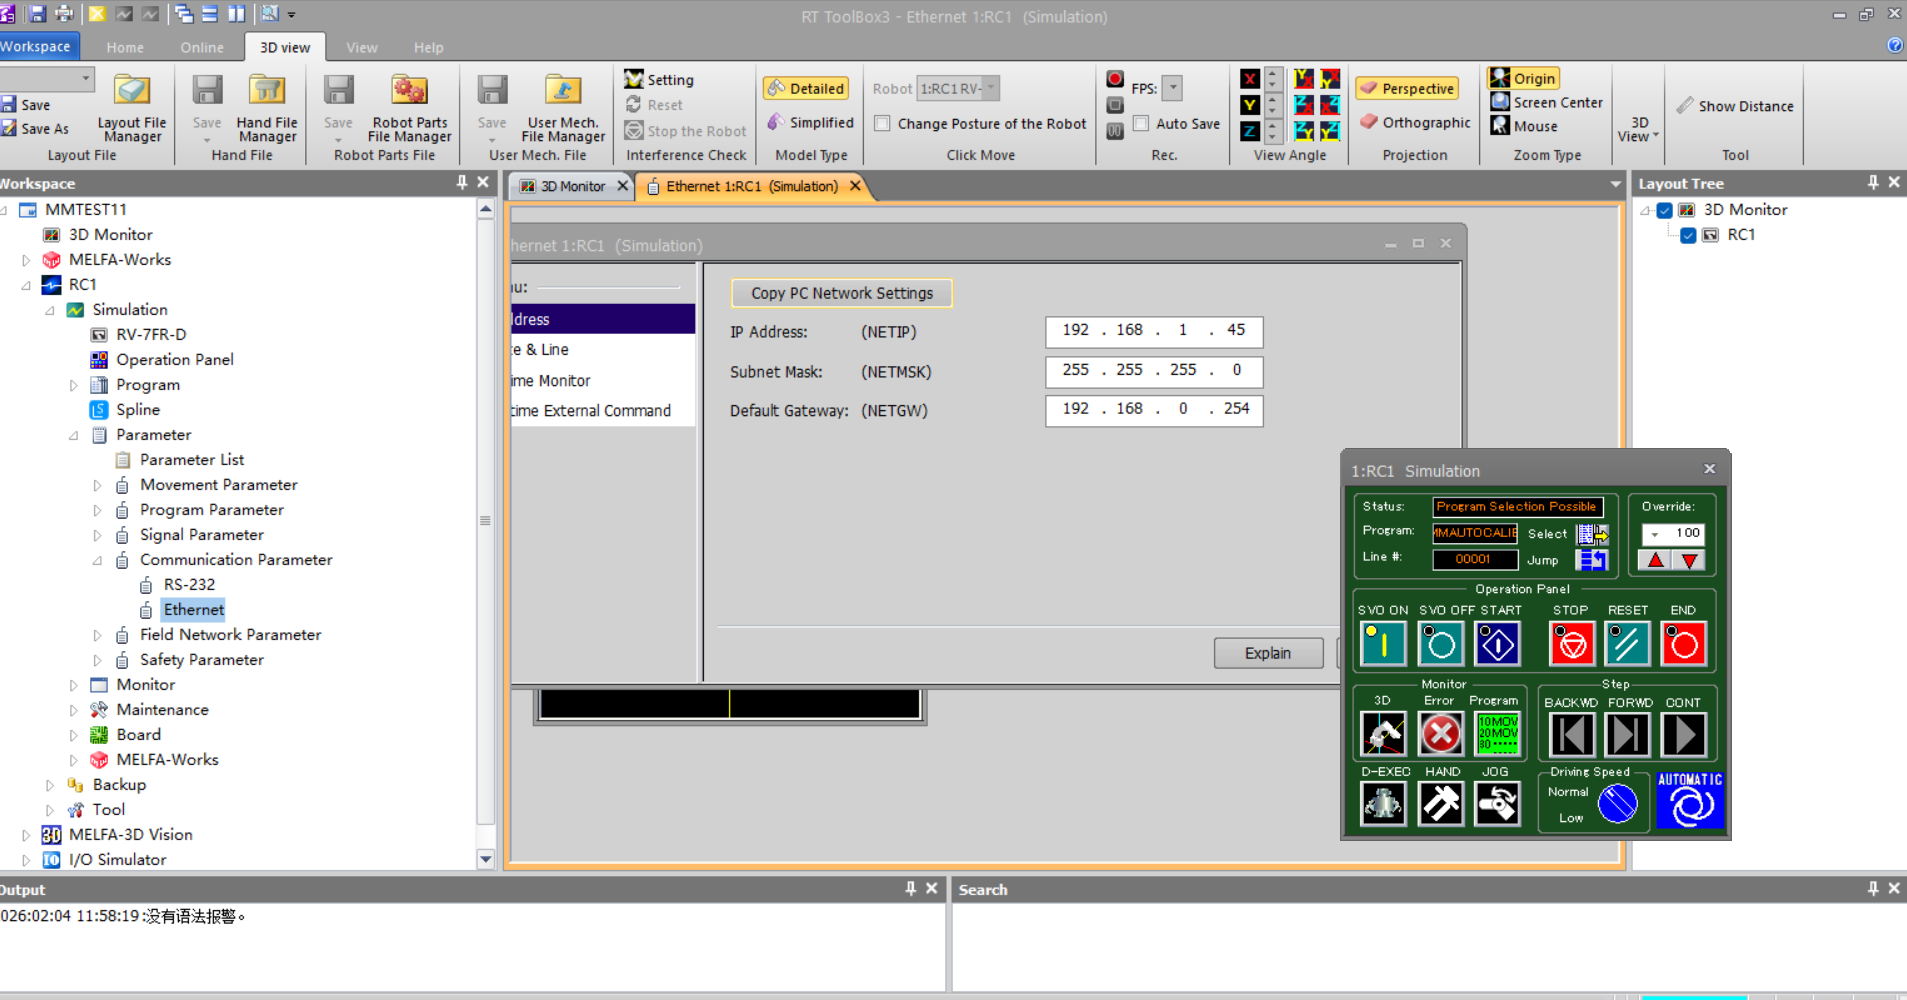Viewport: 1907px width, 1000px height.
Task: Step BACKWD in the simulation panel
Action: pyautogui.click(x=1571, y=735)
